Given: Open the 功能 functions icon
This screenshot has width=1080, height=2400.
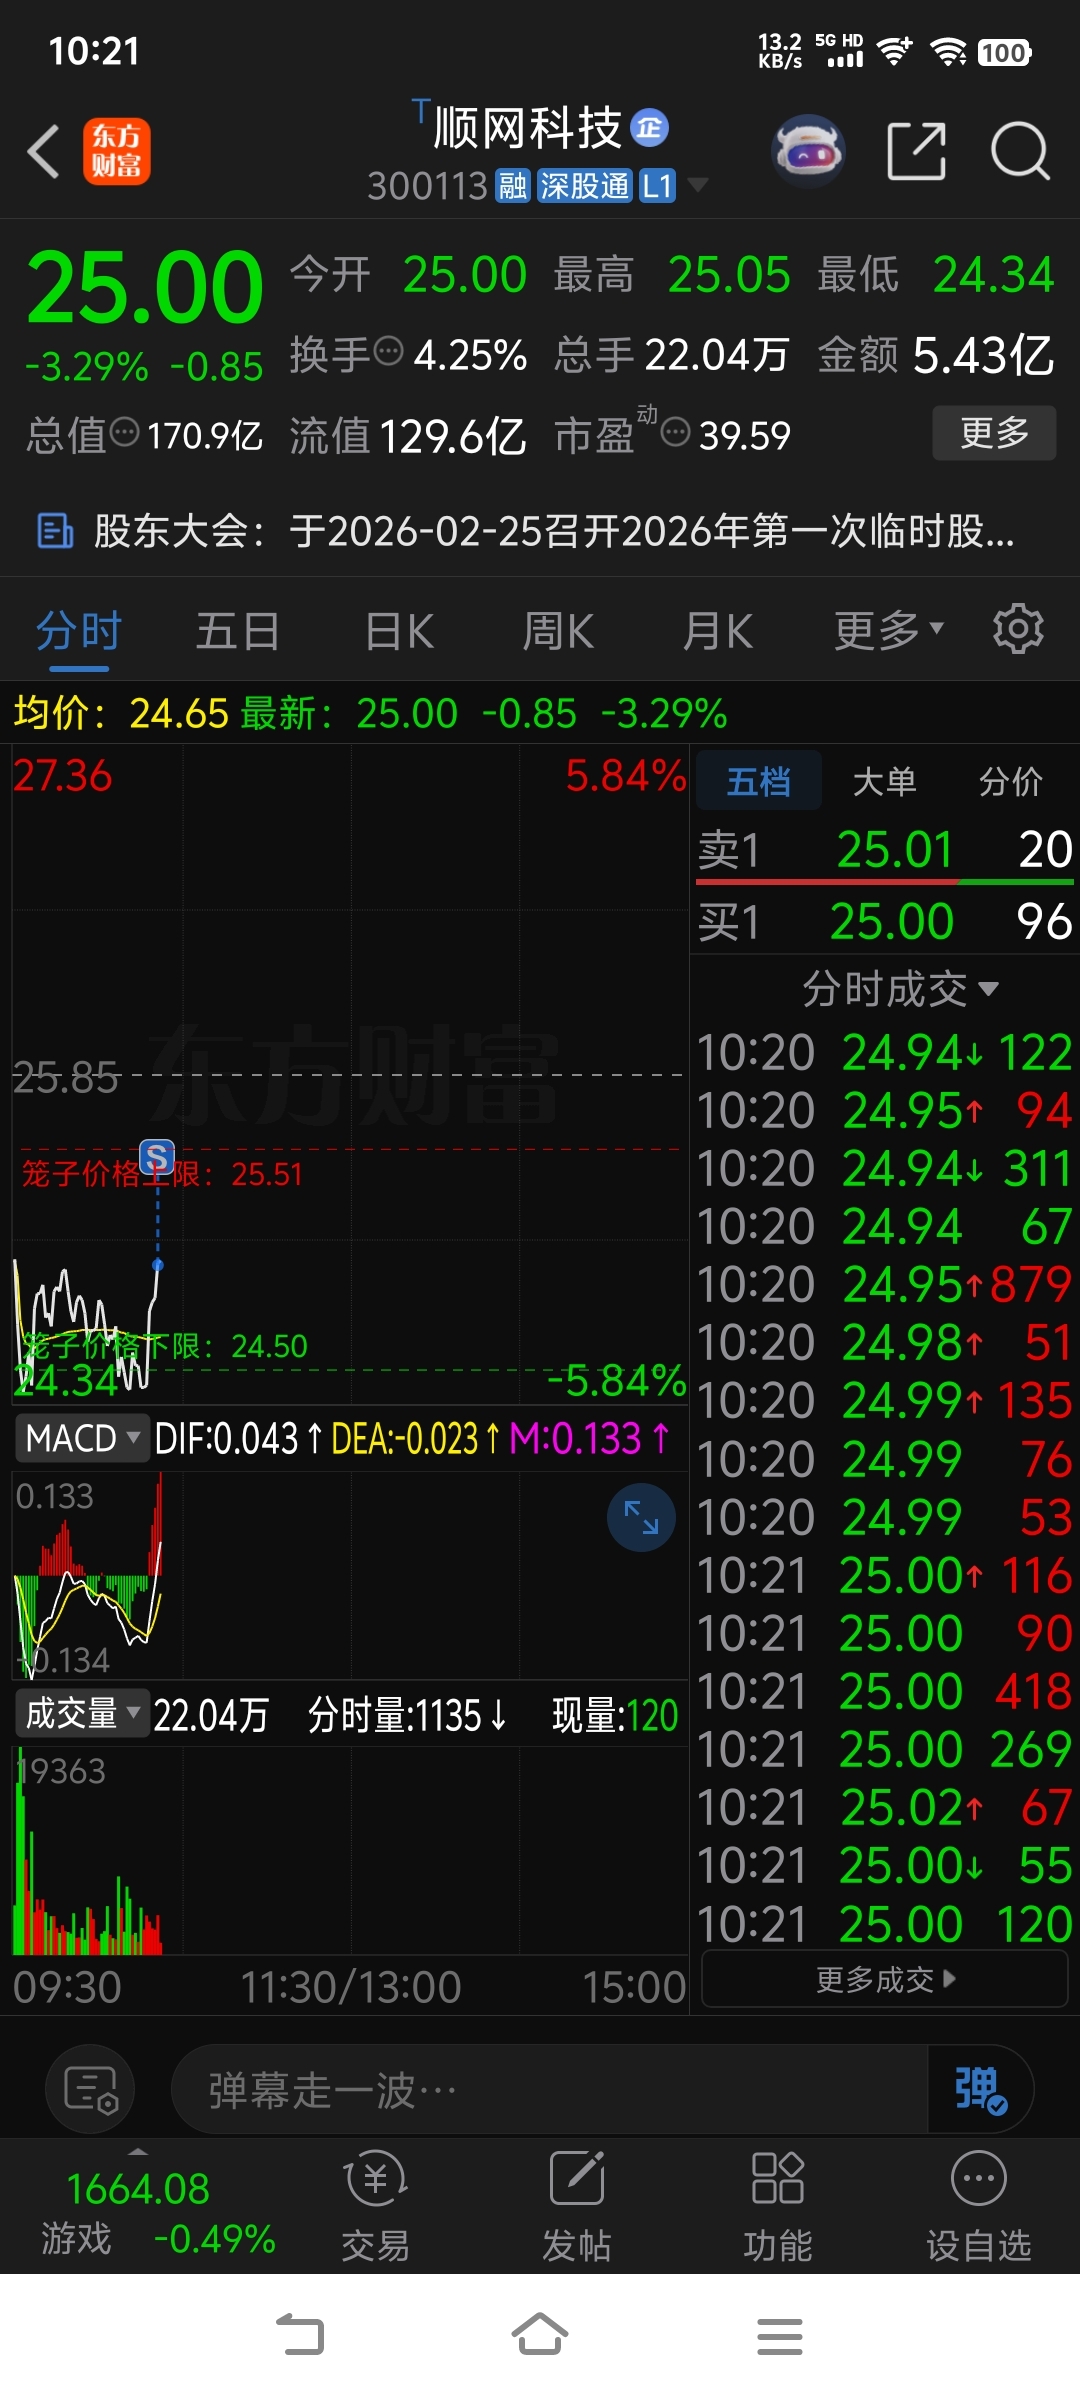Looking at the screenshot, I should tap(778, 2206).
